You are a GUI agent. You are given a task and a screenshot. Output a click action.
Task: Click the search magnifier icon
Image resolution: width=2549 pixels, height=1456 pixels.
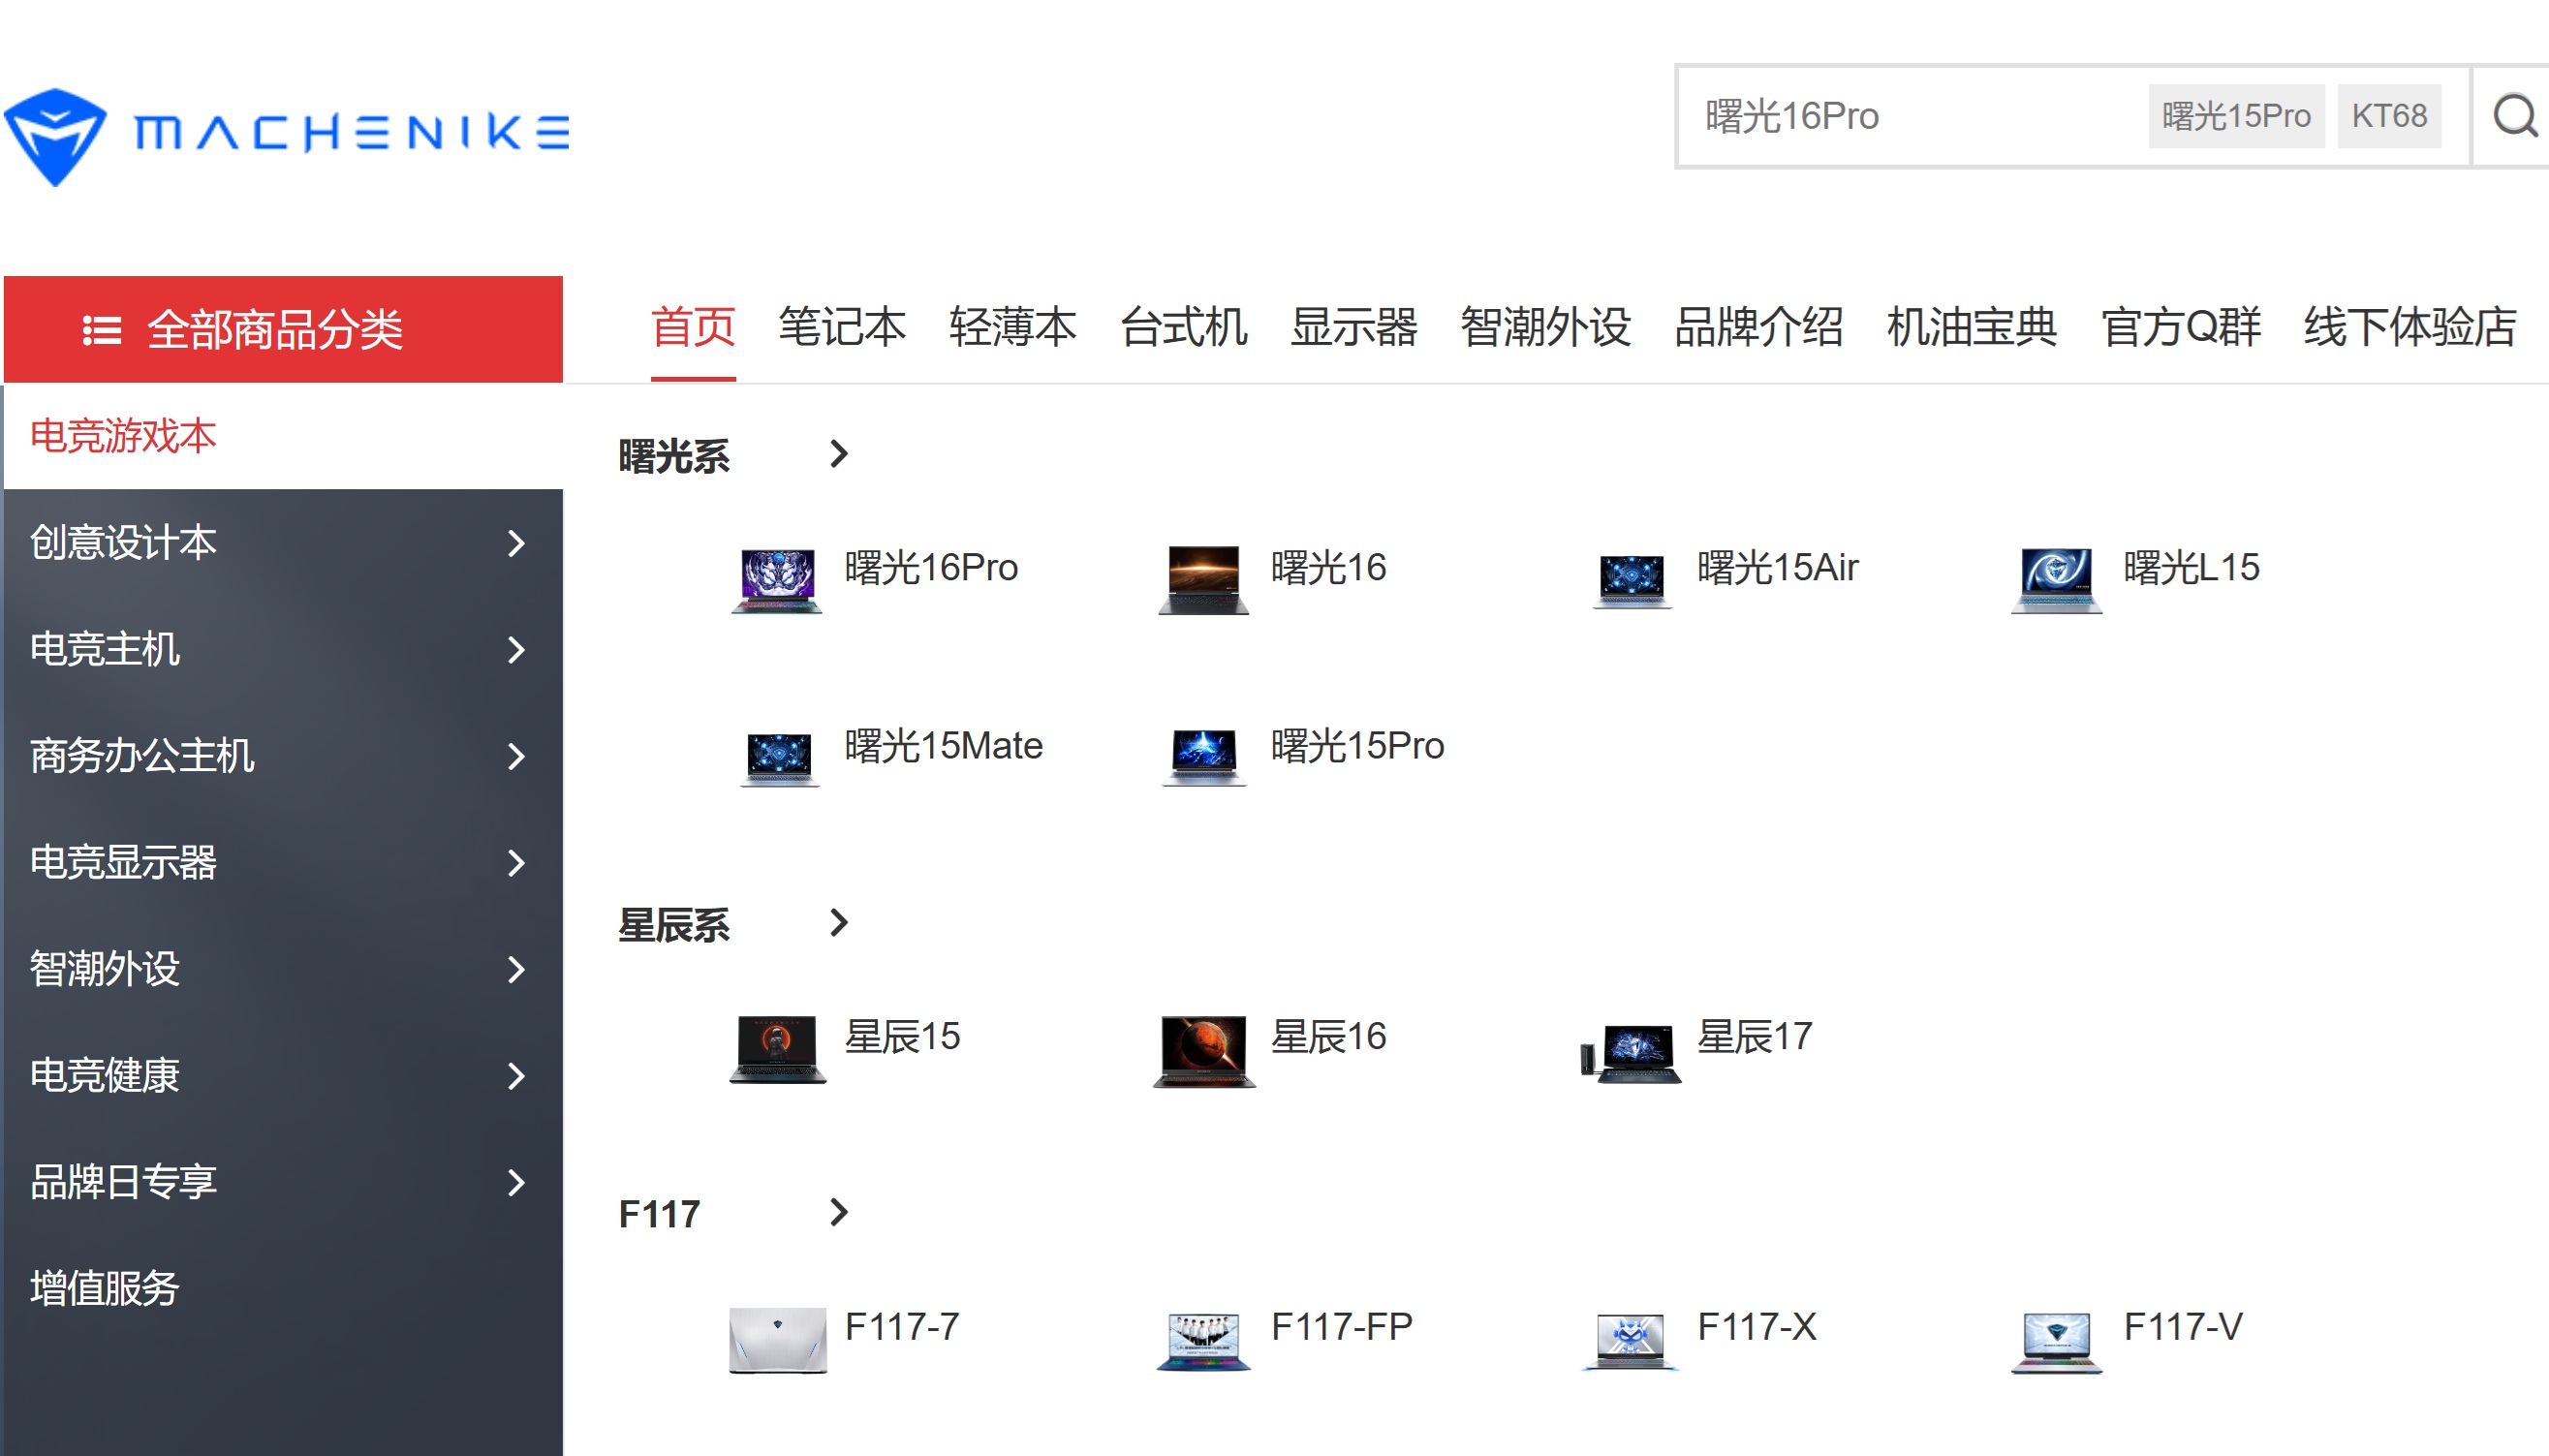coord(2514,116)
